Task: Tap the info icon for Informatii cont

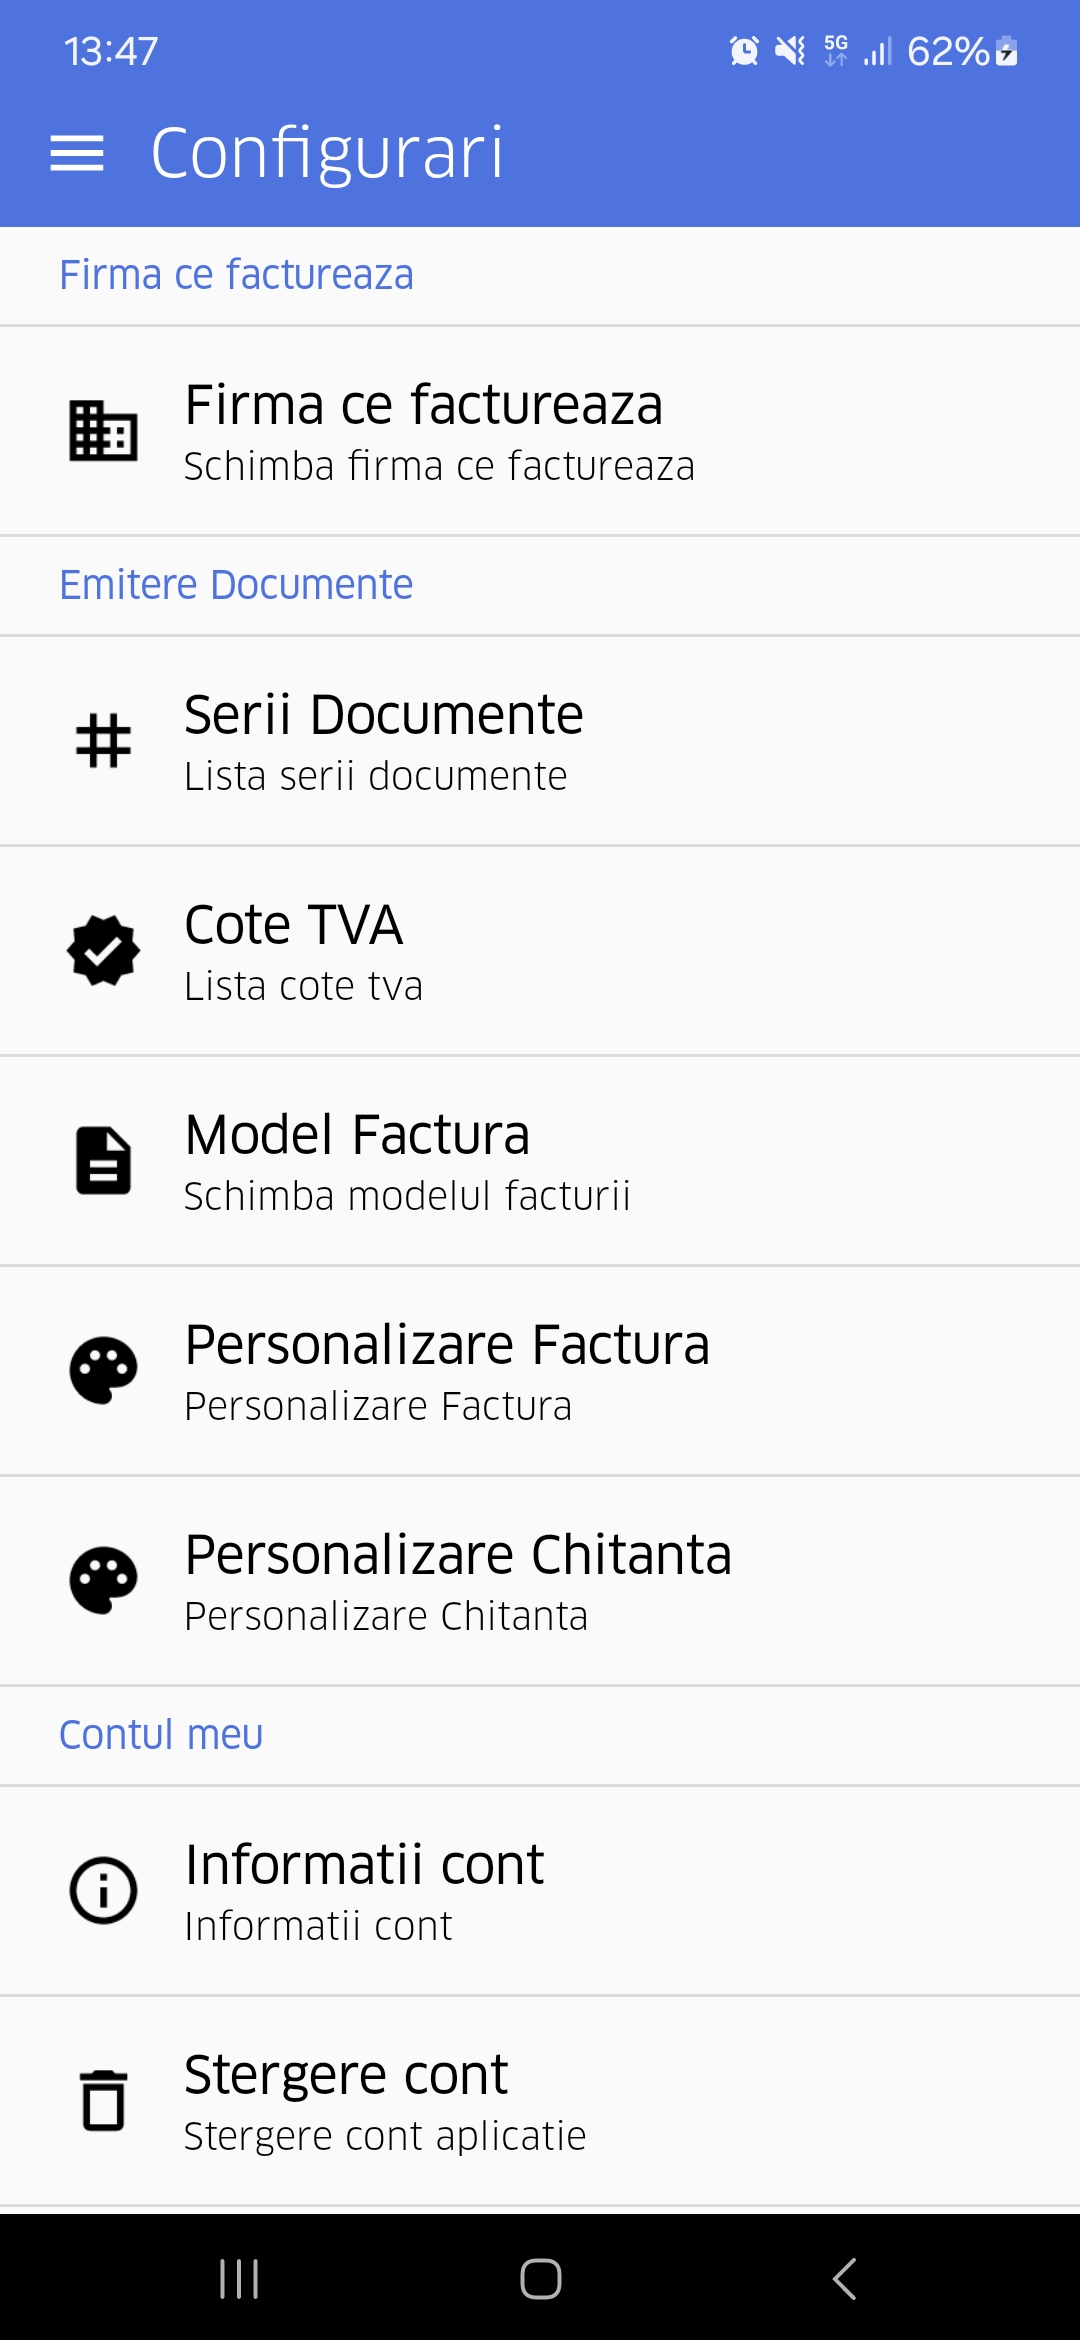Action: click(103, 1891)
